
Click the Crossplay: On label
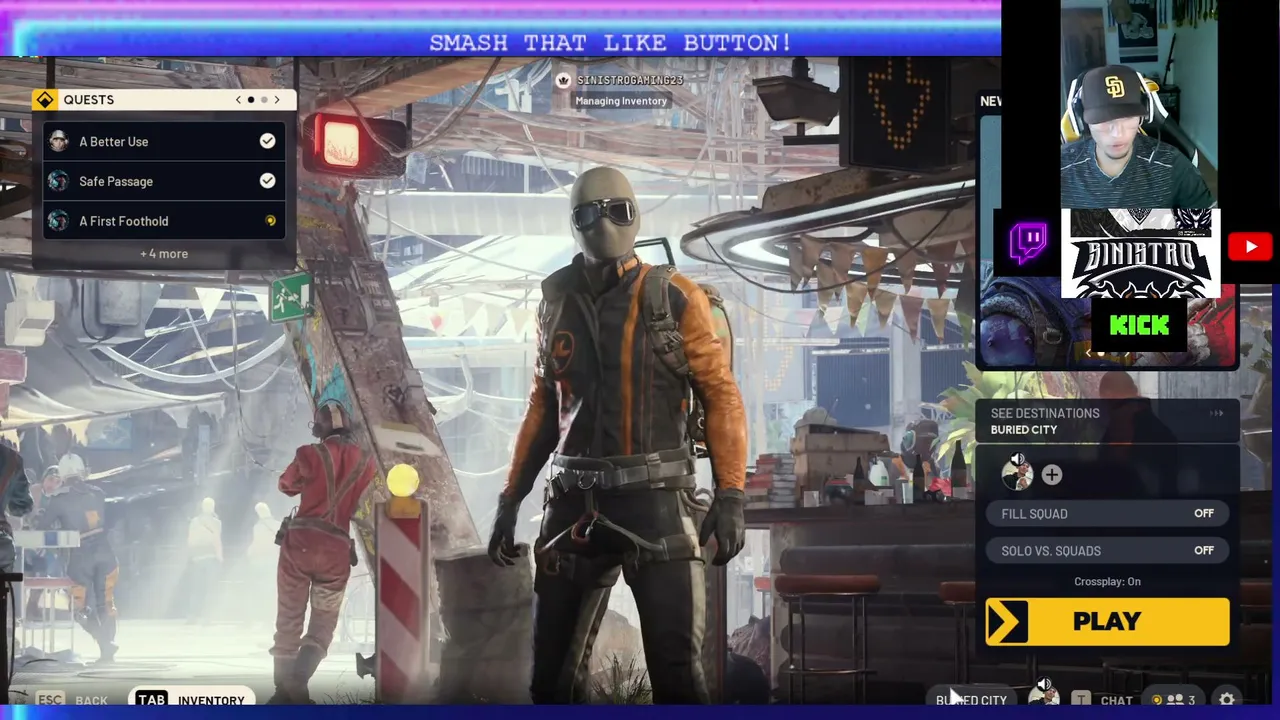pos(1107,582)
